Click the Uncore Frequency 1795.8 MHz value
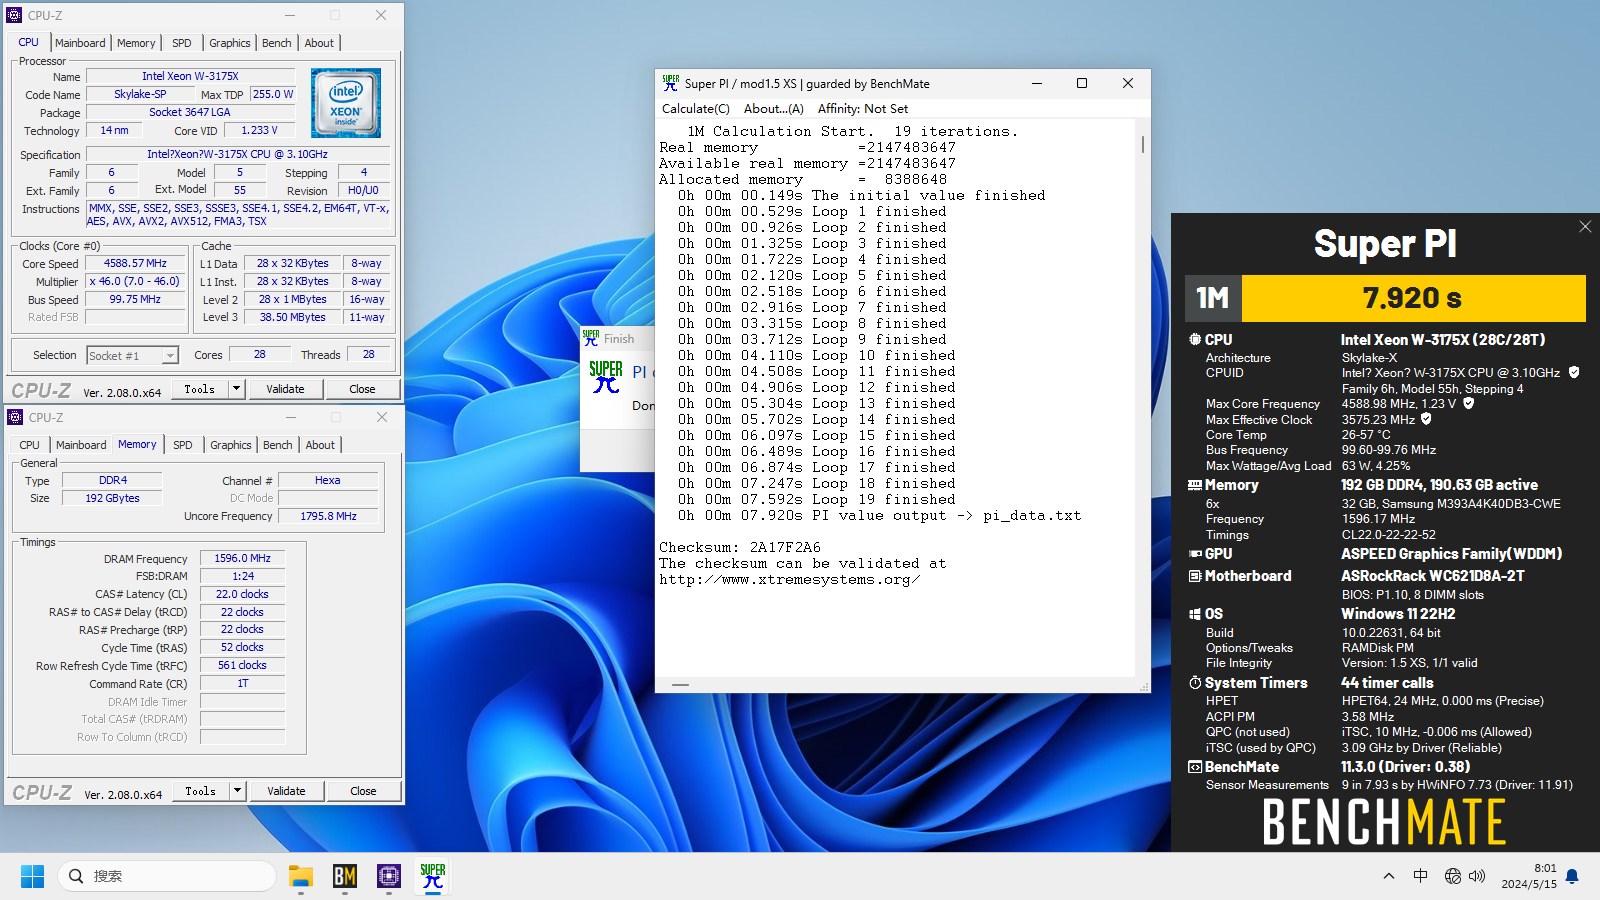Viewport: 1600px width, 900px height. click(328, 516)
